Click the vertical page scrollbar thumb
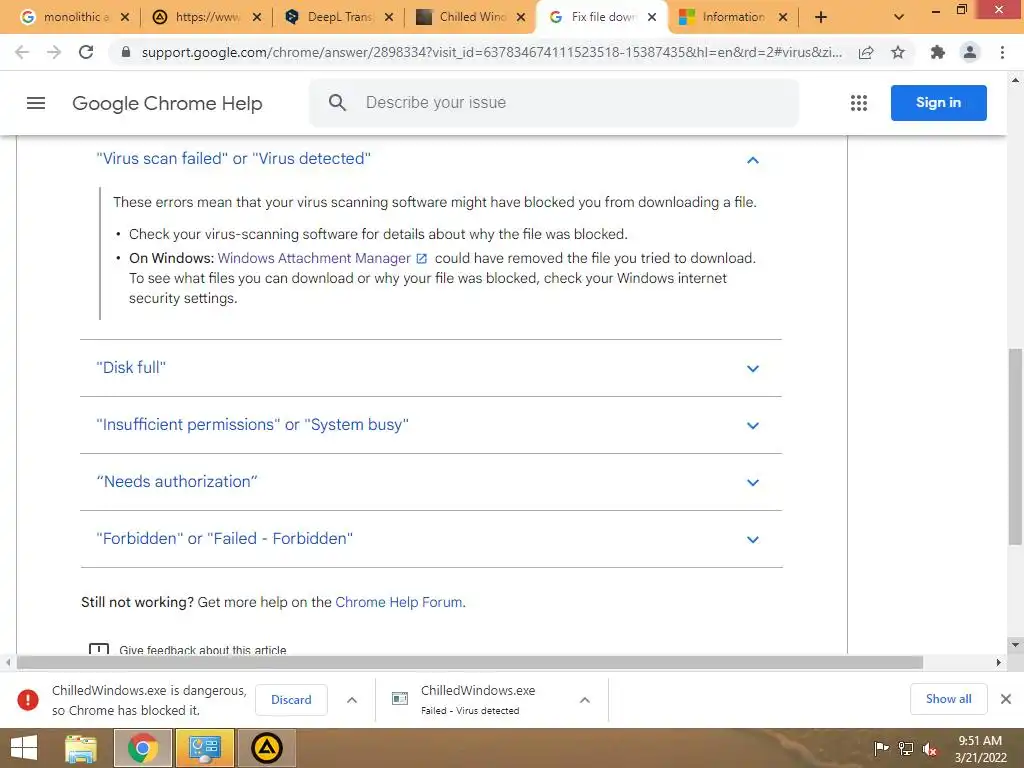 (1015, 447)
